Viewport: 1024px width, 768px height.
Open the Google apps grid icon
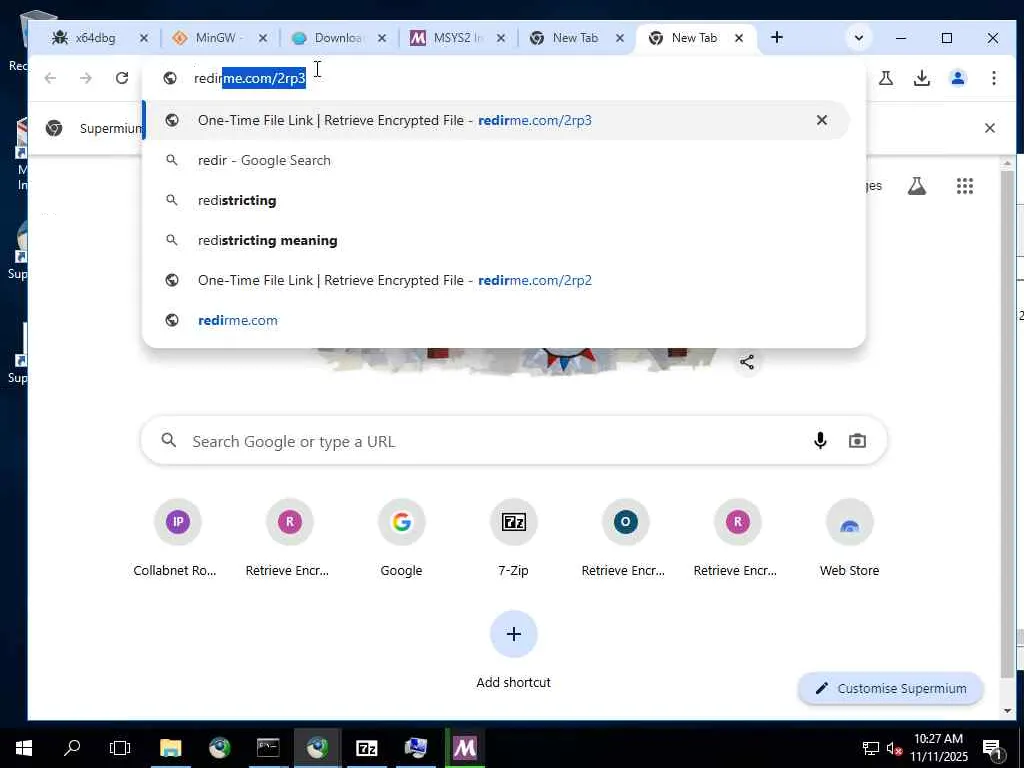tap(965, 186)
